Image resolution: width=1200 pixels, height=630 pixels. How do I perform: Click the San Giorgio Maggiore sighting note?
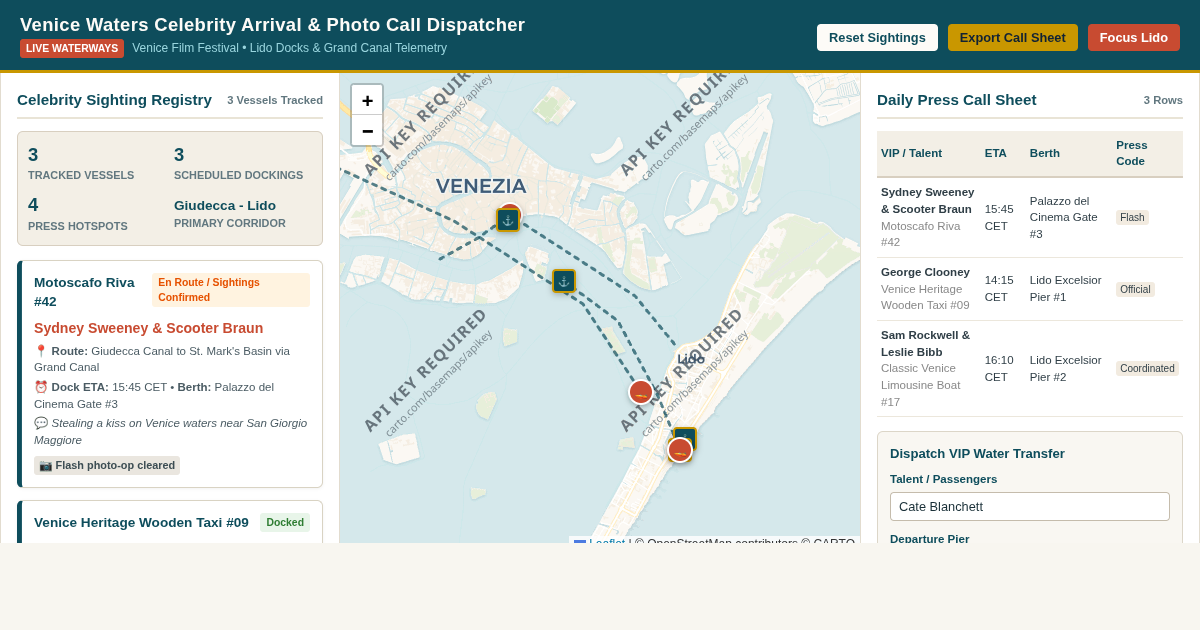(170, 431)
